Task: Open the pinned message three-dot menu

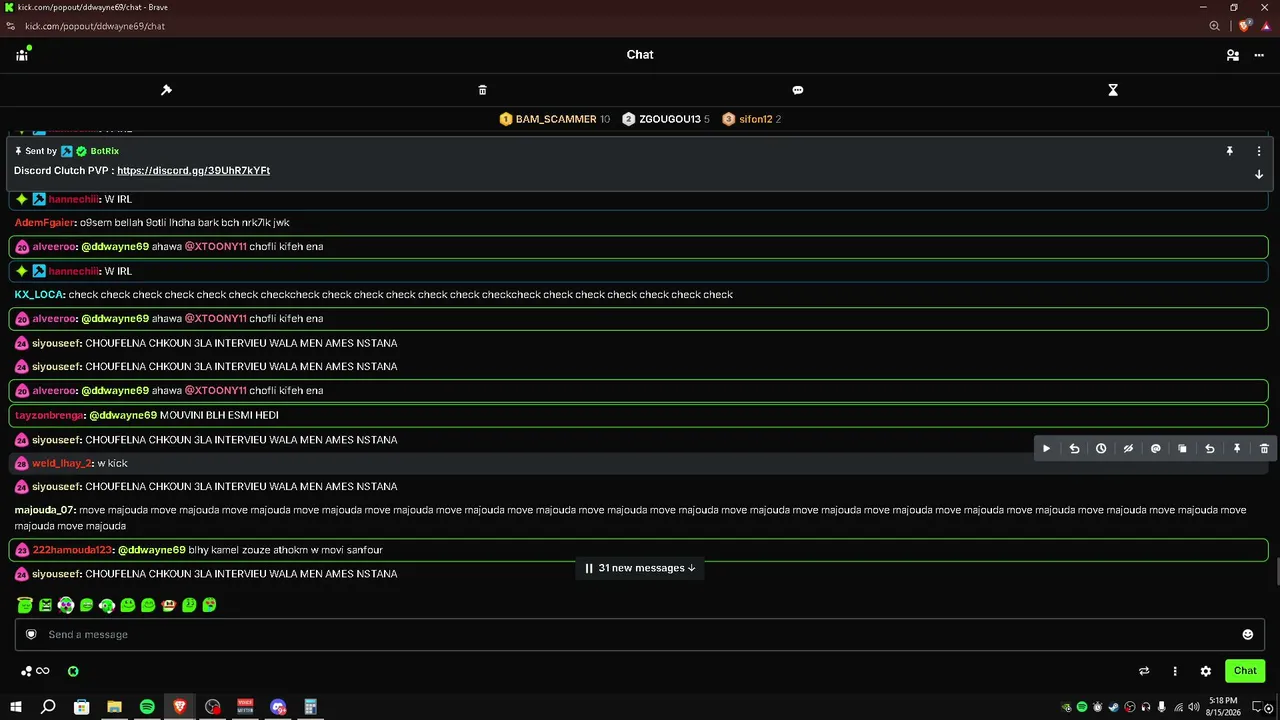Action: (1259, 151)
